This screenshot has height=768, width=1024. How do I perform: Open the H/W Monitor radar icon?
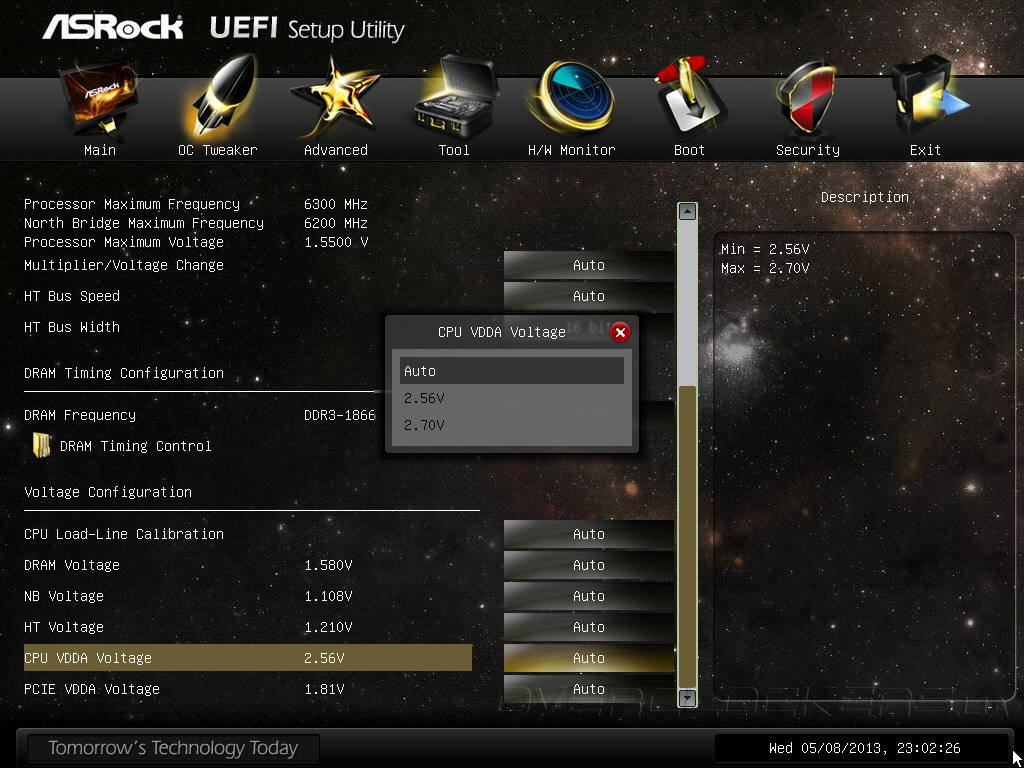click(x=571, y=98)
